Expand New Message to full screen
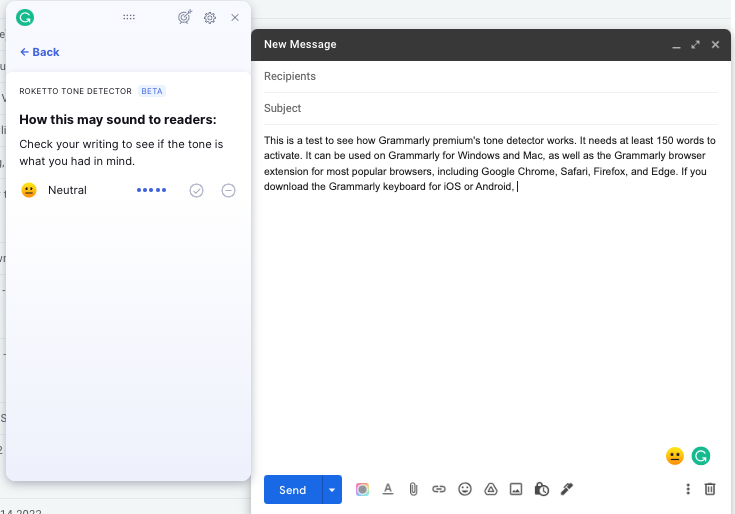 (x=695, y=45)
